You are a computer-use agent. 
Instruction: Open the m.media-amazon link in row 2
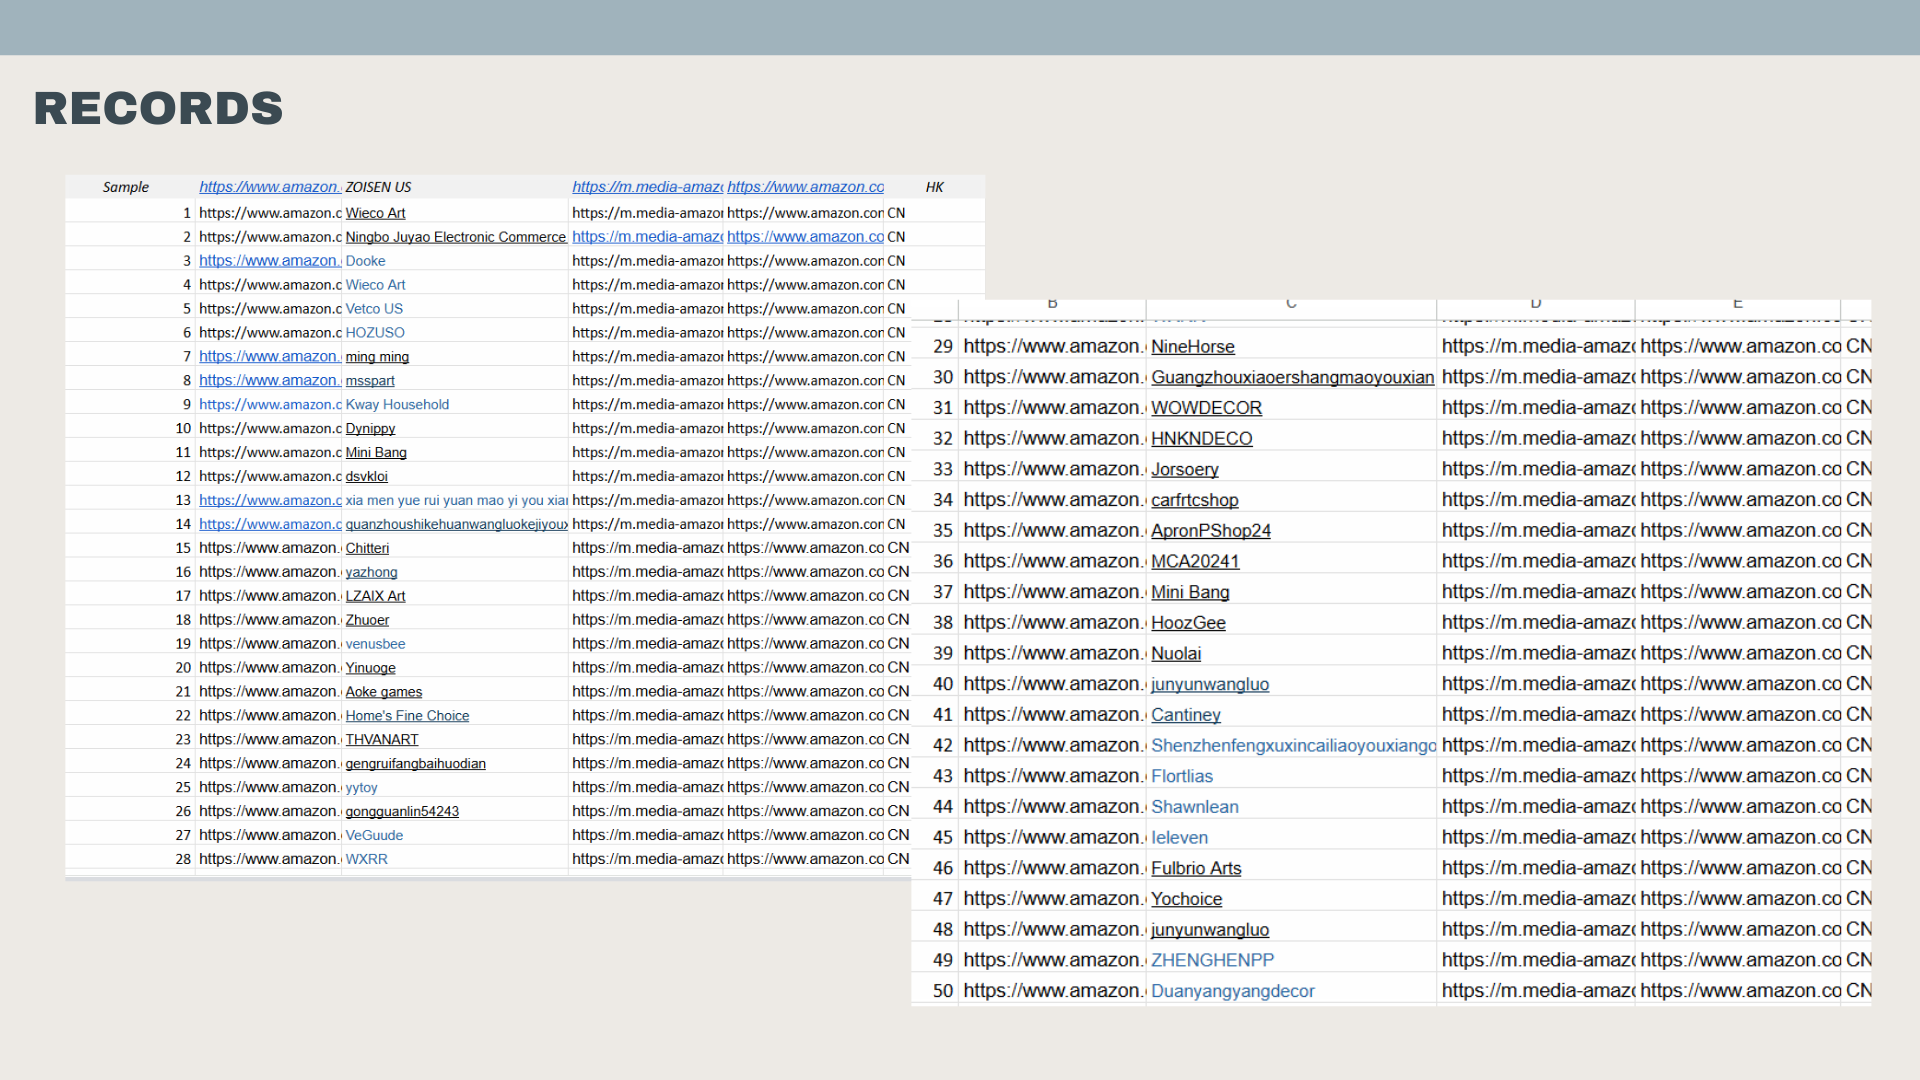[x=647, y=237]
